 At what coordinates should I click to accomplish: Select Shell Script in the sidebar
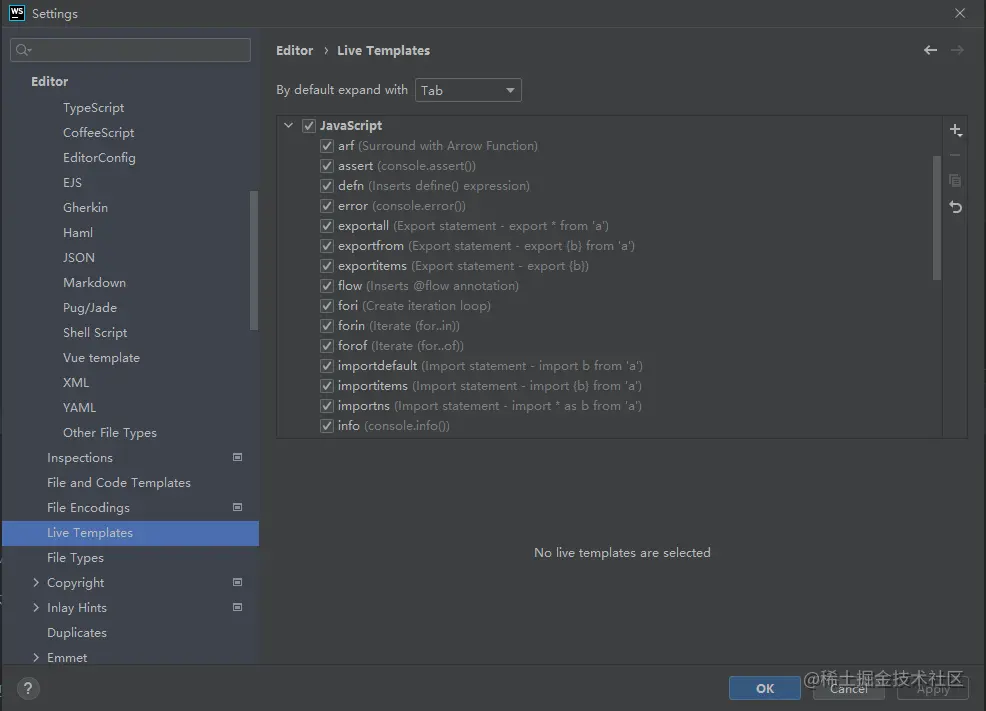(x=95, y=333)
